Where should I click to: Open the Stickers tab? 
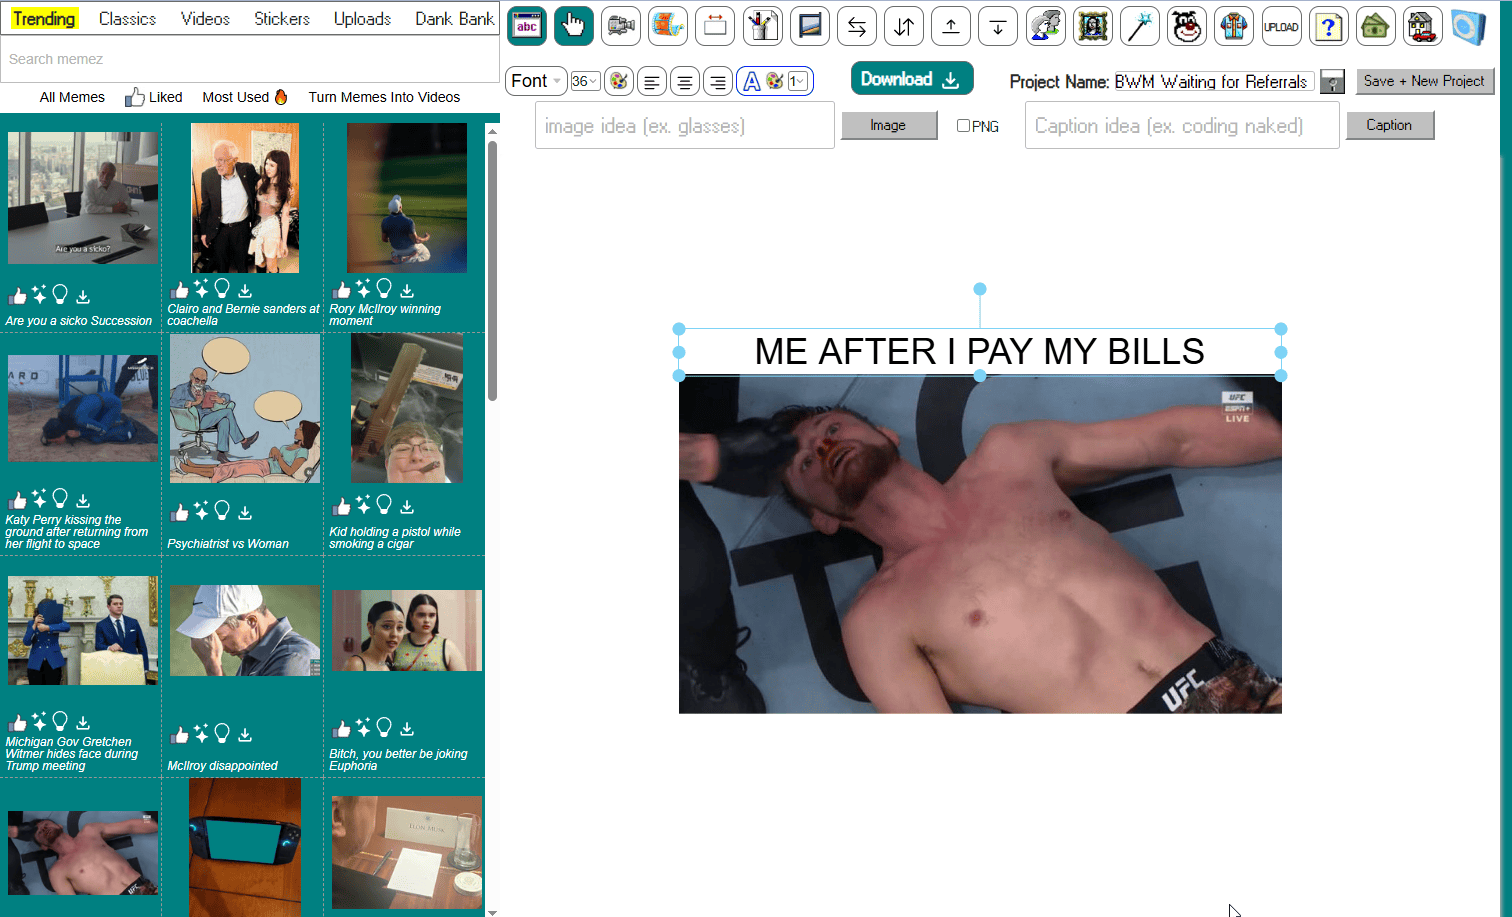pyautogui.click(x=282, y=19)
